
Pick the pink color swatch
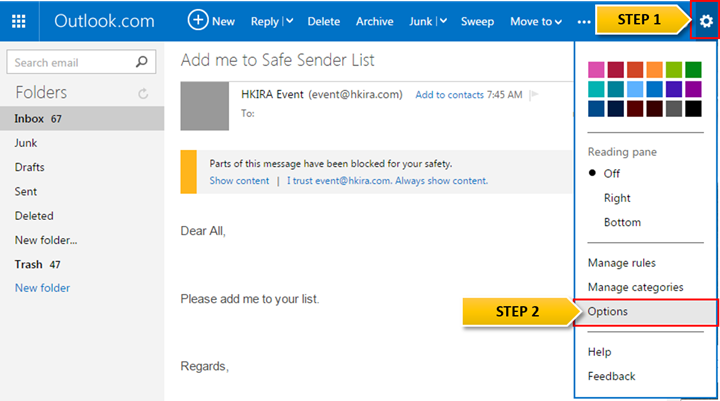point(596,70)
